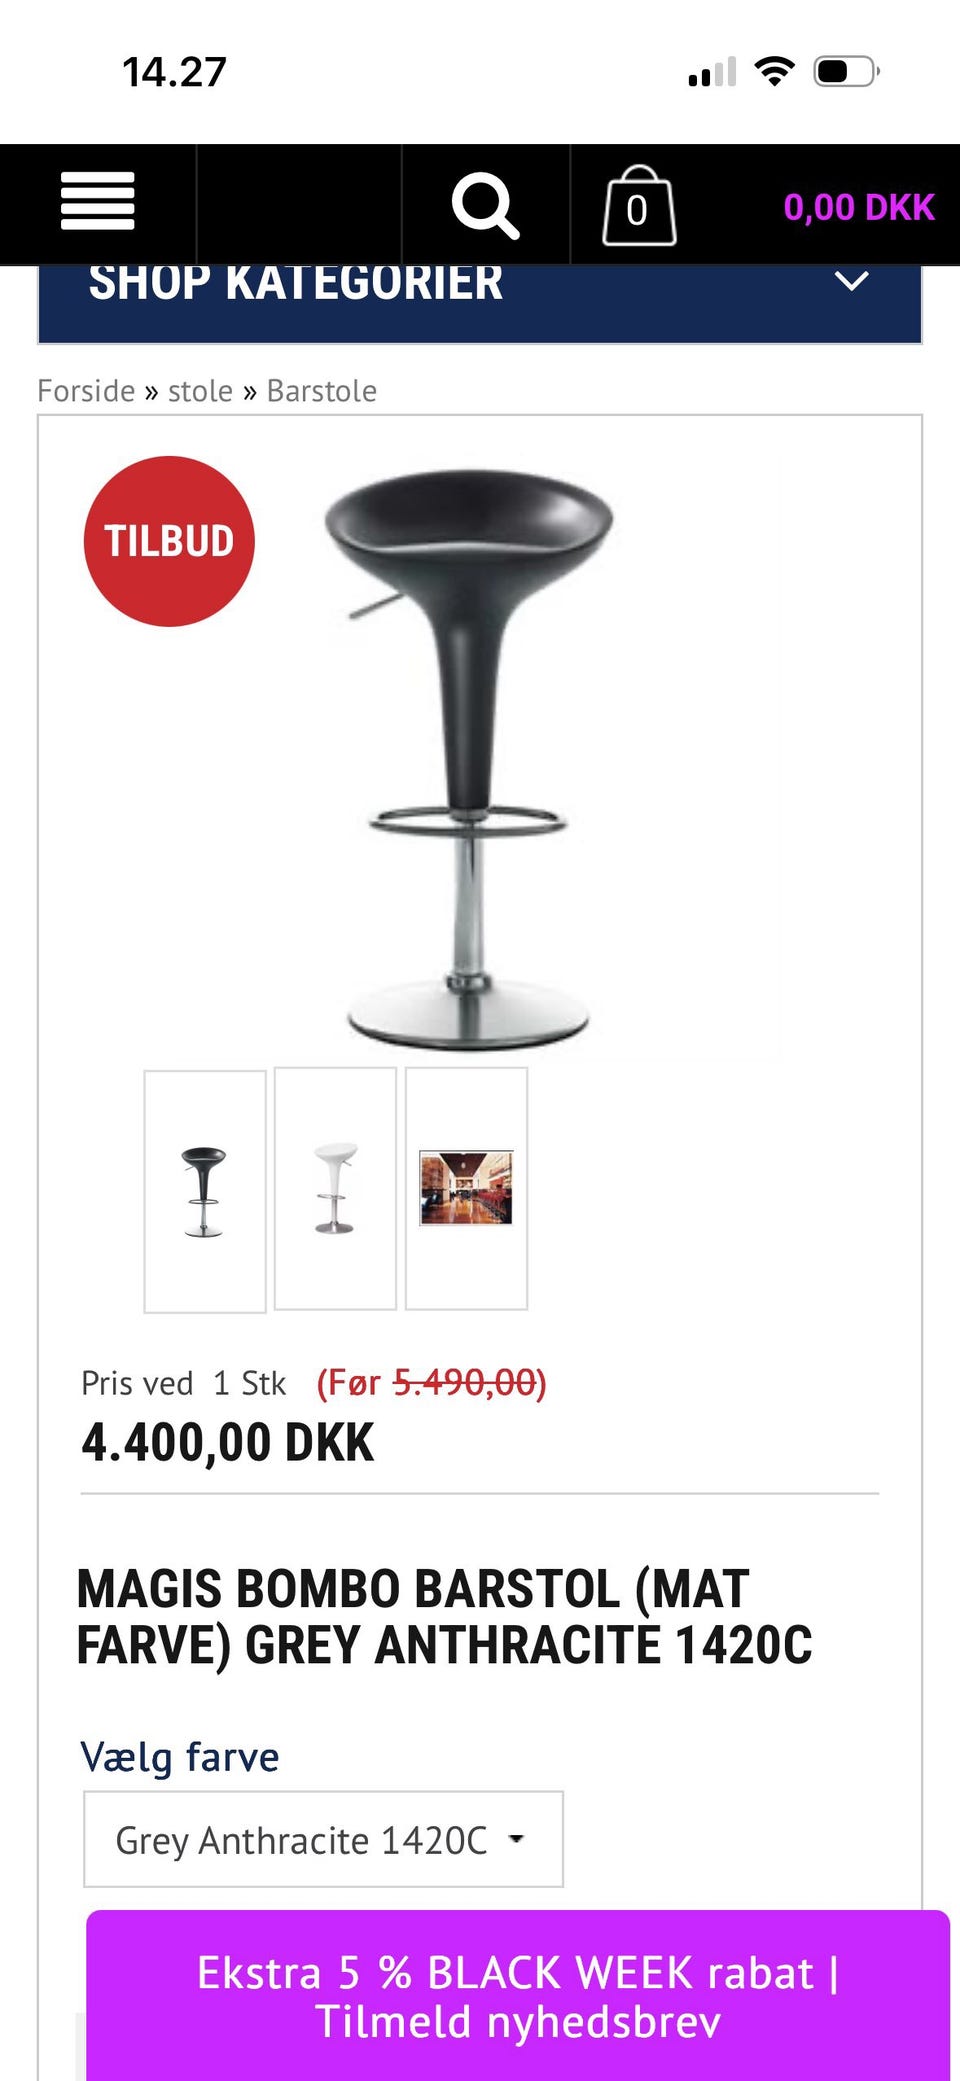Open the hamburger menu icon
Screen dimensions: 960x2081
(x=98, y=201)
